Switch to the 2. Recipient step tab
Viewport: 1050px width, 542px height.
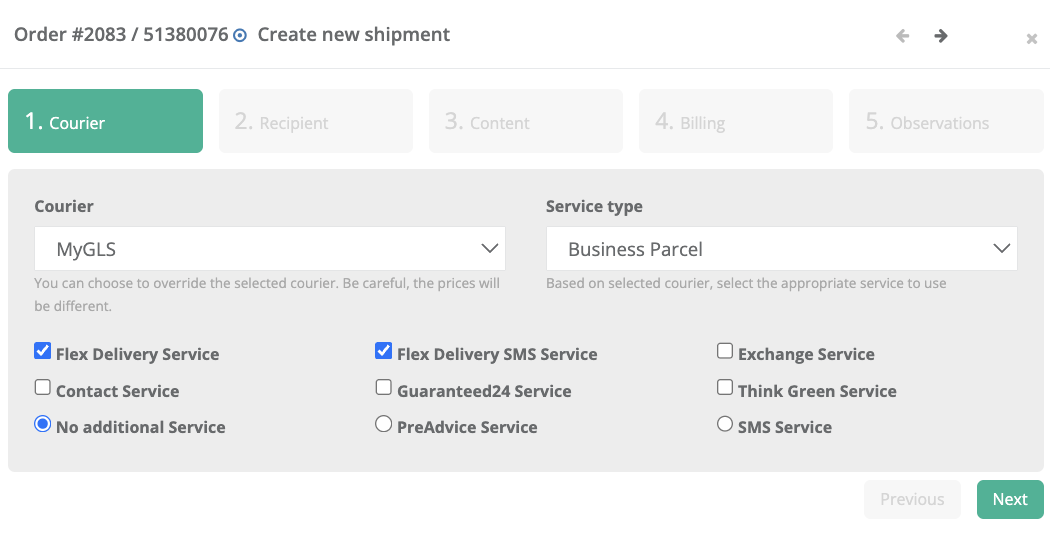tap(315, 122)
